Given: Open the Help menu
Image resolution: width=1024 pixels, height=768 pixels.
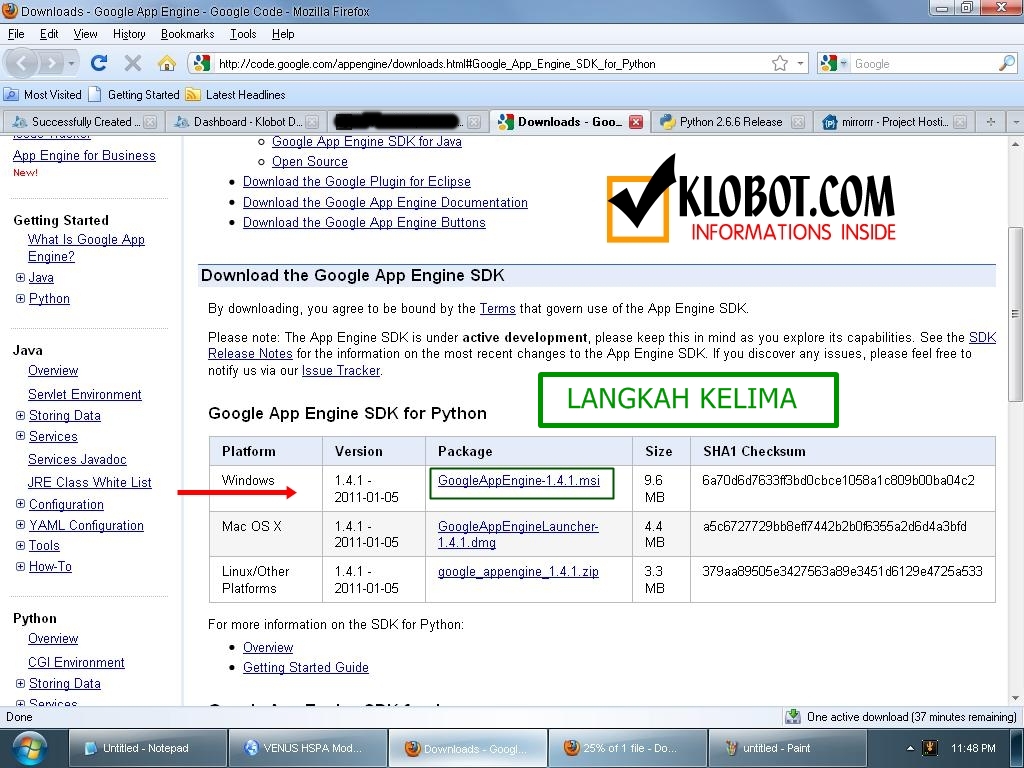Looking at the screenshot, I should pos(283,34).
